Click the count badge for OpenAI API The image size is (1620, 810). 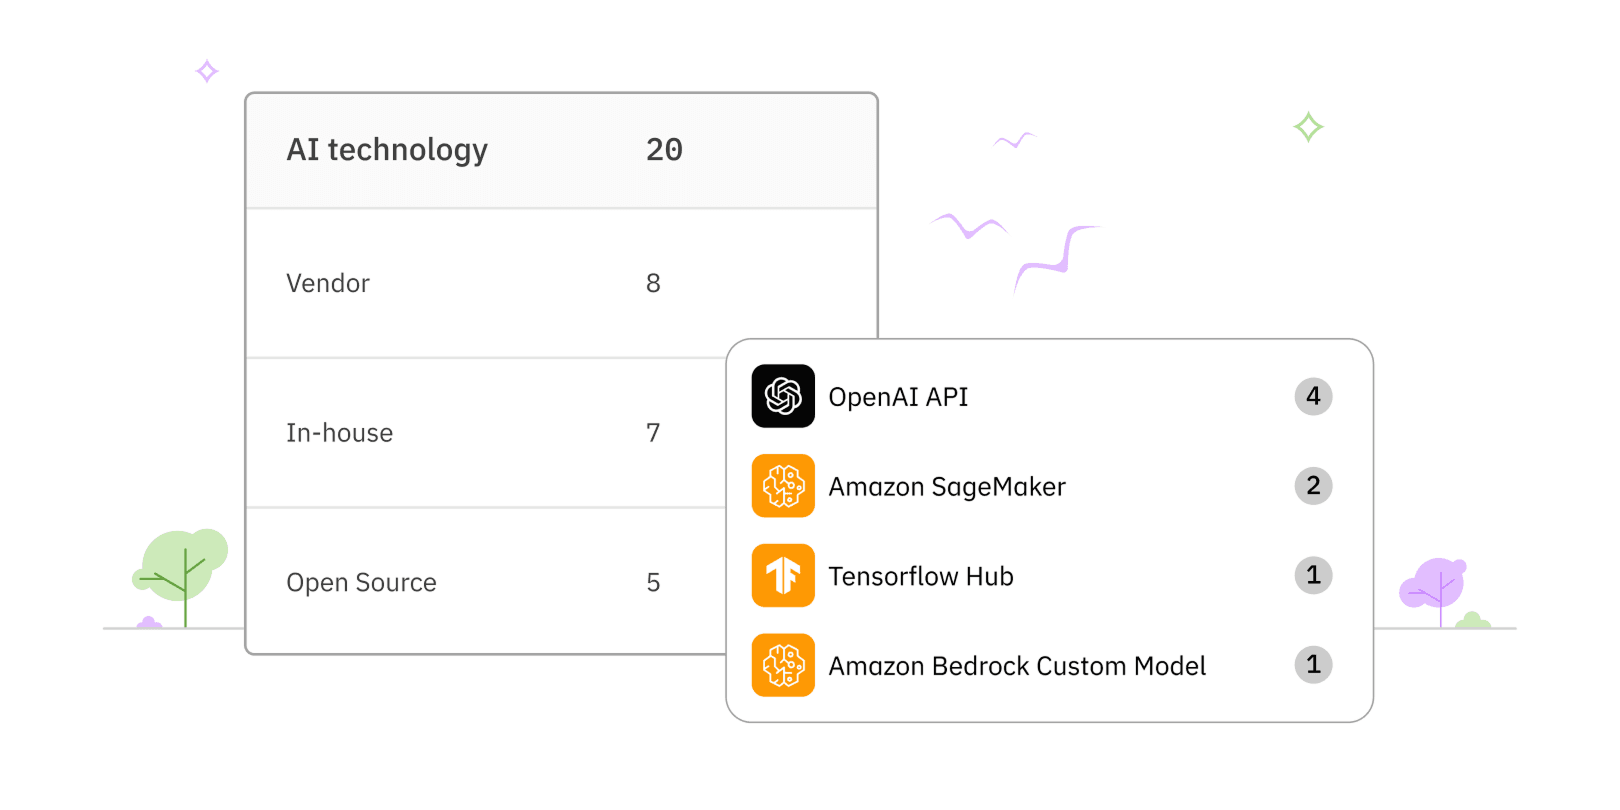point(1313,396)
